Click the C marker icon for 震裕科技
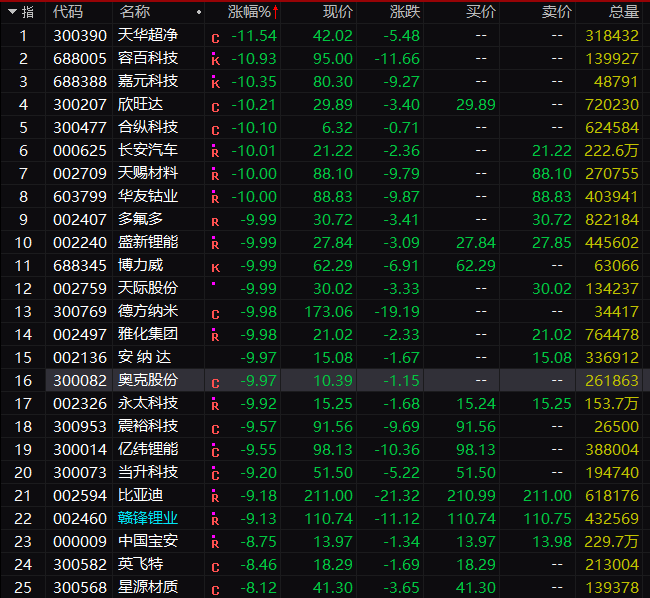Screen dimensions: 650x598 tap(215, 429)
